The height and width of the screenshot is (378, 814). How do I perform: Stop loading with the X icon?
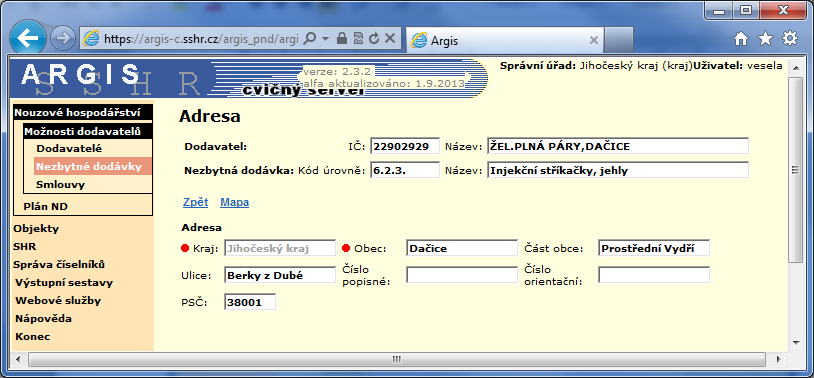(390, 38)
